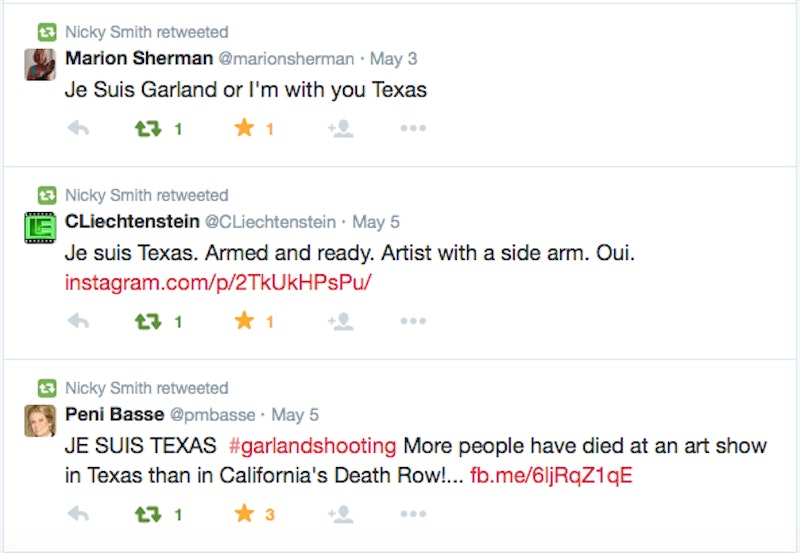
Task: Follow Marion Sherman via add-person icon
Action: 340,129
